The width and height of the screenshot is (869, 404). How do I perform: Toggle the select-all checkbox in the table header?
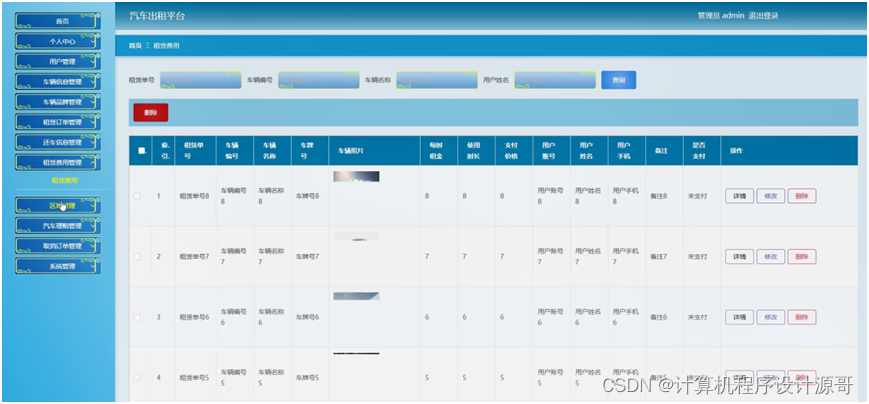tap(141, 150)
